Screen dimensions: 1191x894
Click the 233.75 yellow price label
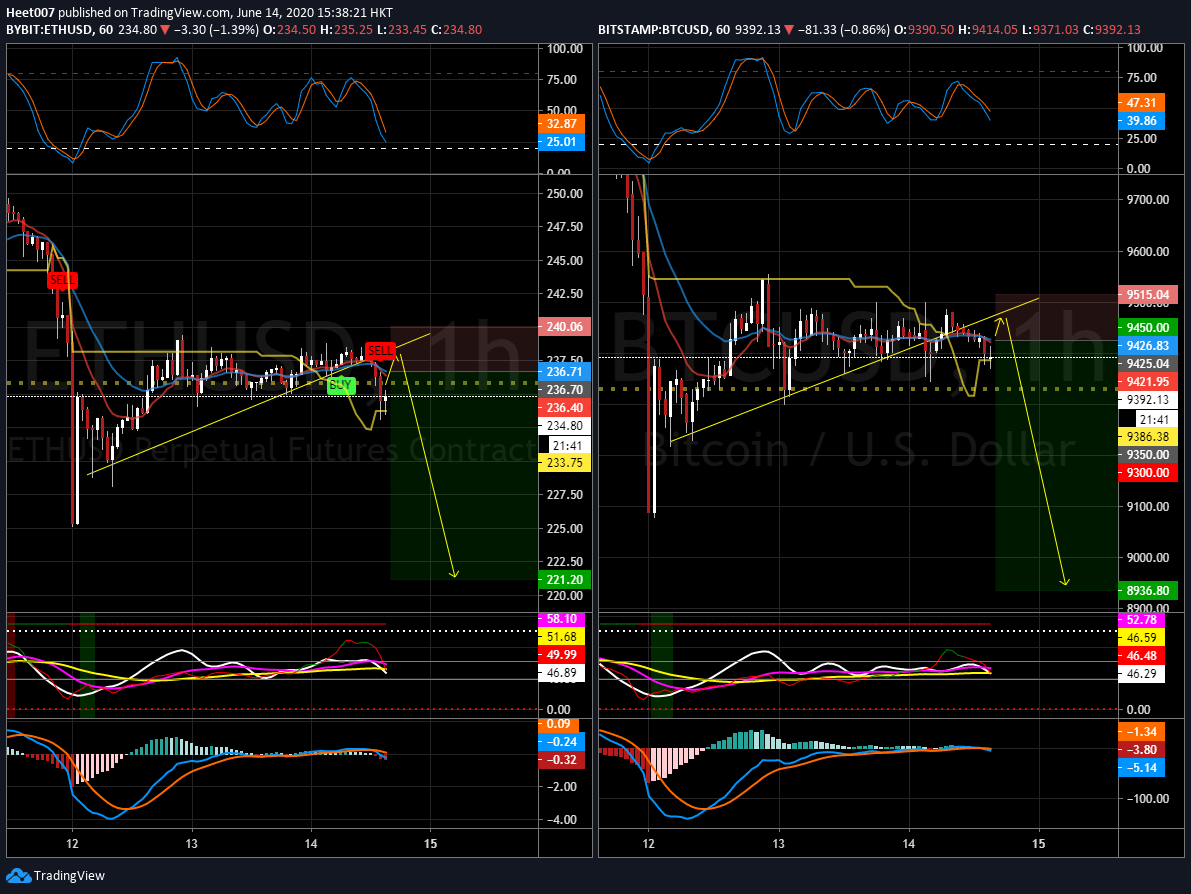(x=564, y=463)
